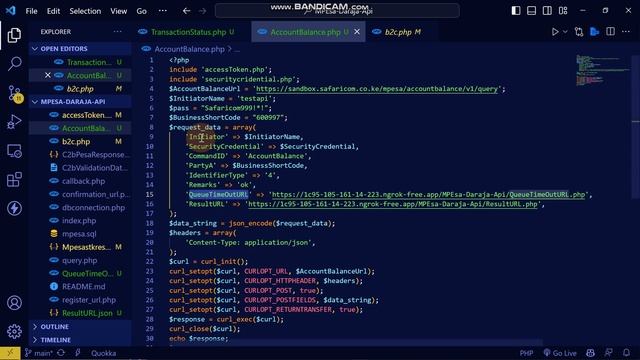Screen dimensions: 640x360
Task: Click the Run Code play button
Action: pos(555,32)
